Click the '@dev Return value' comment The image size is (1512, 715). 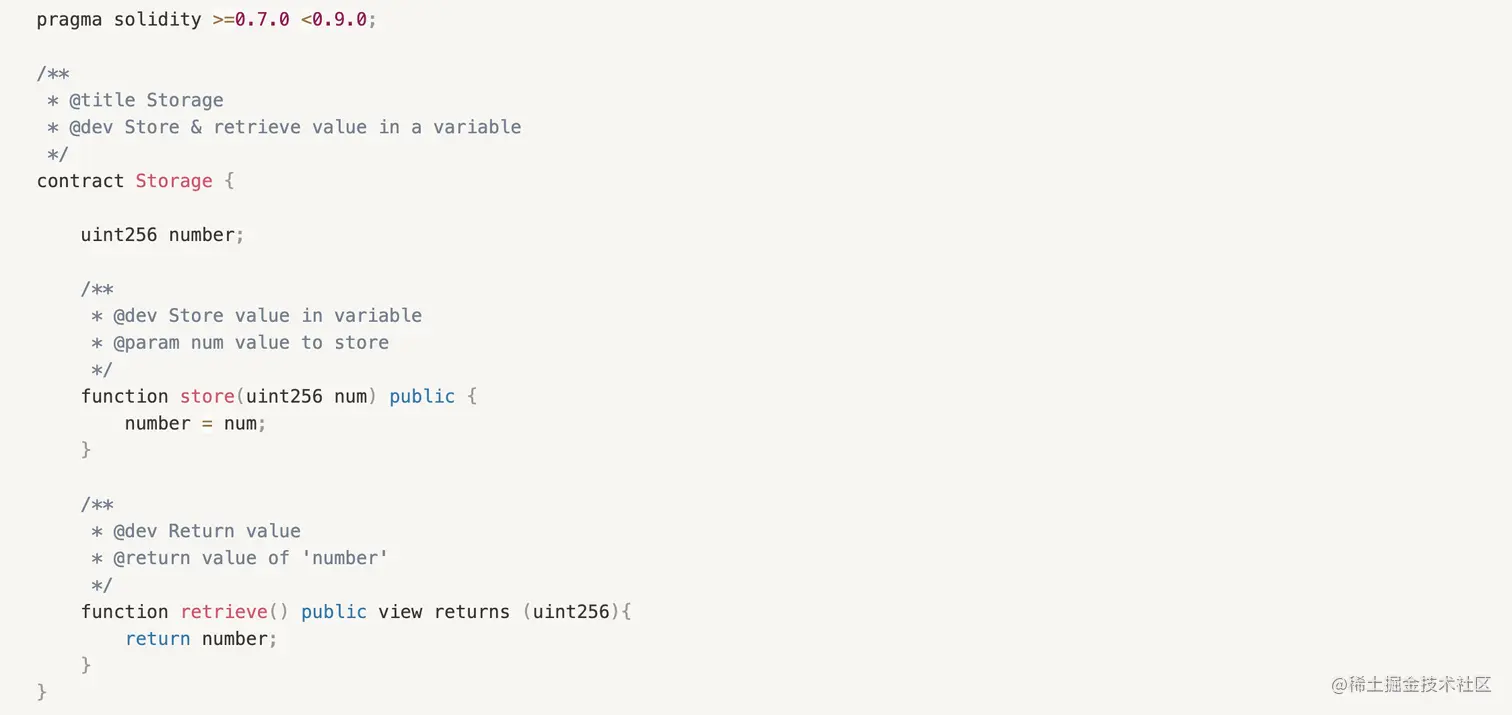tap(207, 531)
